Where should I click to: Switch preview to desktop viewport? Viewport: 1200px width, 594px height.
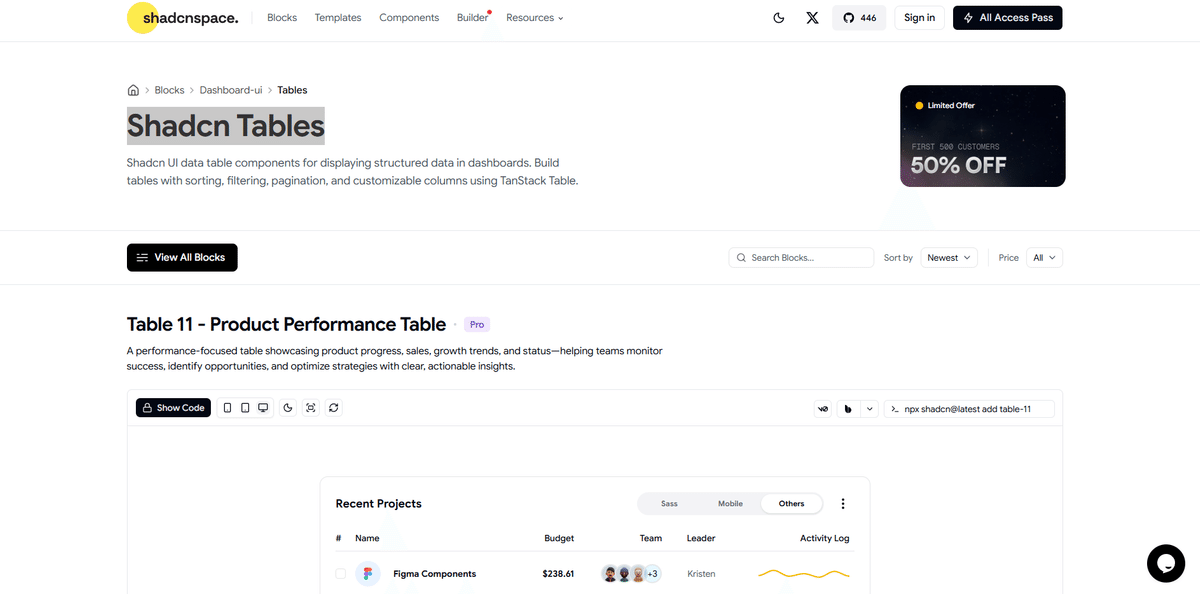[262, 407]
